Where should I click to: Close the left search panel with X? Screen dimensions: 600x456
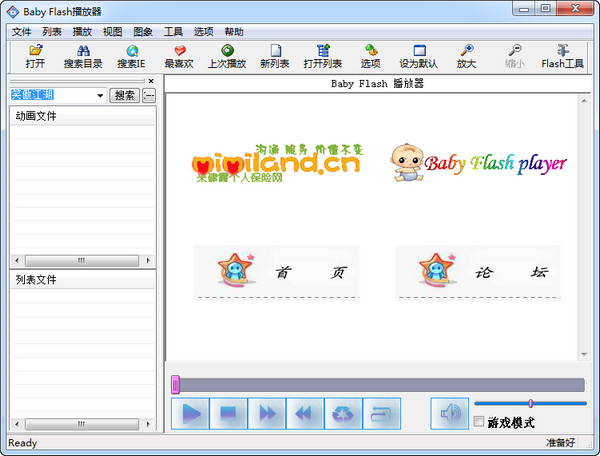[x=151, y=81]
